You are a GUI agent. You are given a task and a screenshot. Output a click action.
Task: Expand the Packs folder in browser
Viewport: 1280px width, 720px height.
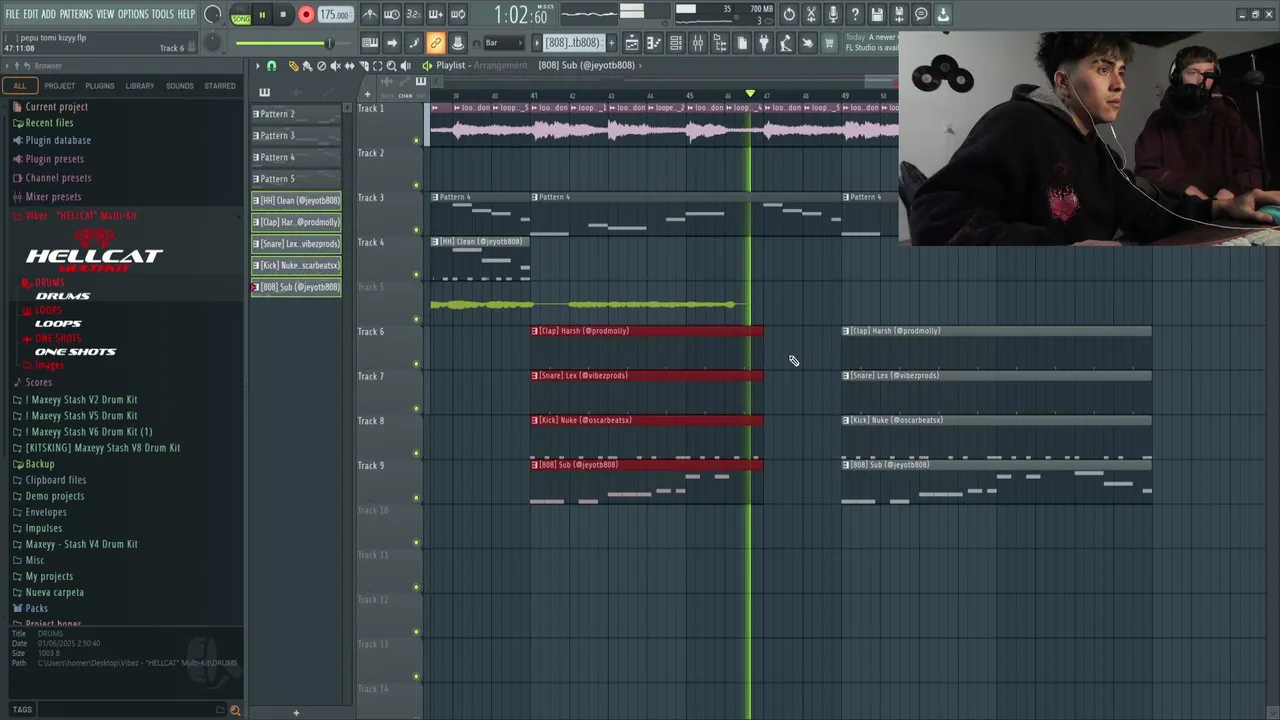tap(36, 608)
